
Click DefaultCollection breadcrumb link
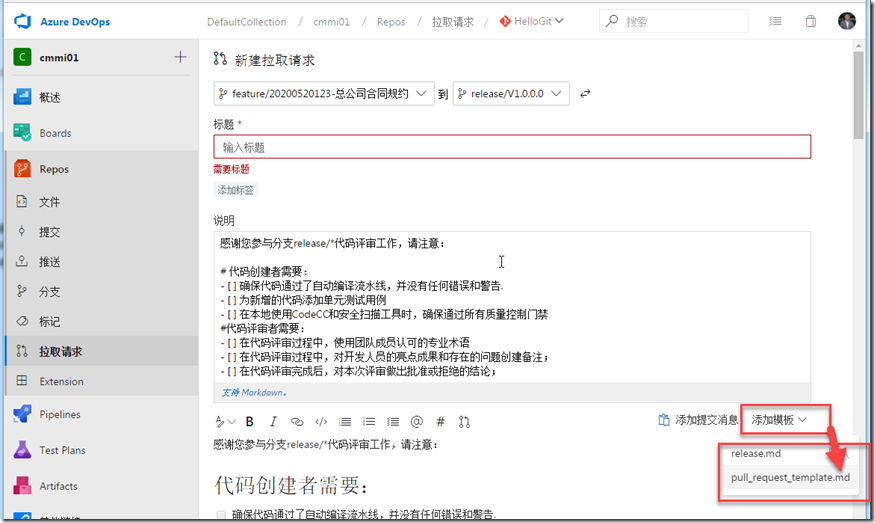(247, 22)
